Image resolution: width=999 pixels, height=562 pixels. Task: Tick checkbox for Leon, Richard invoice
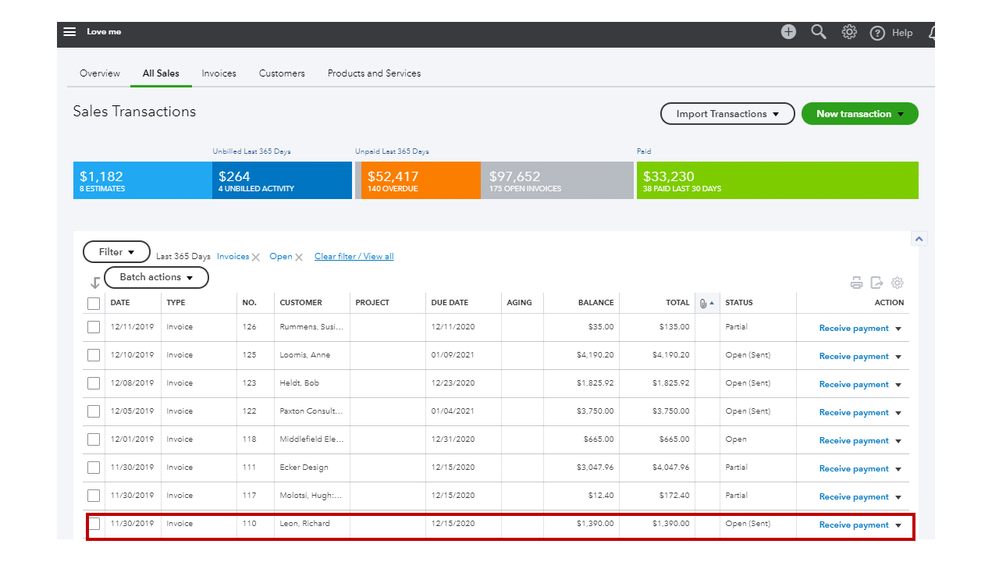94,524
